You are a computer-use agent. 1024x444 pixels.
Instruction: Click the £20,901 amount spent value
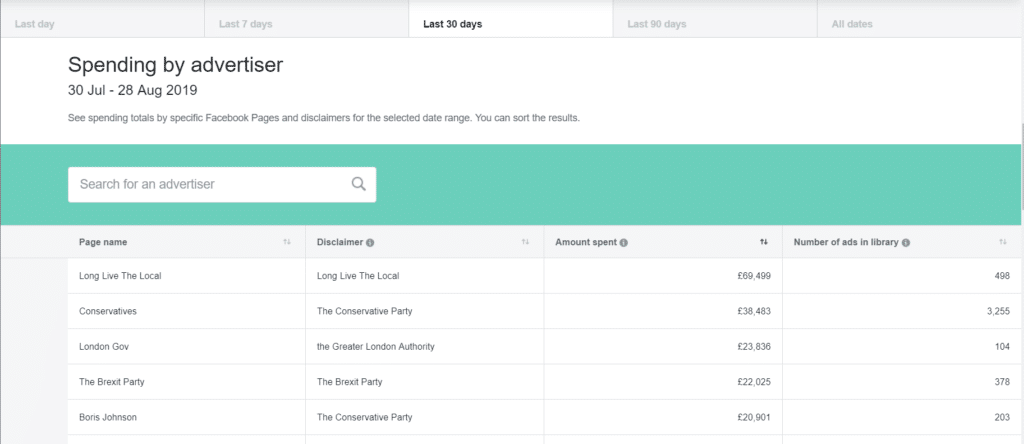pyautogui.click(x=754, y=417)
